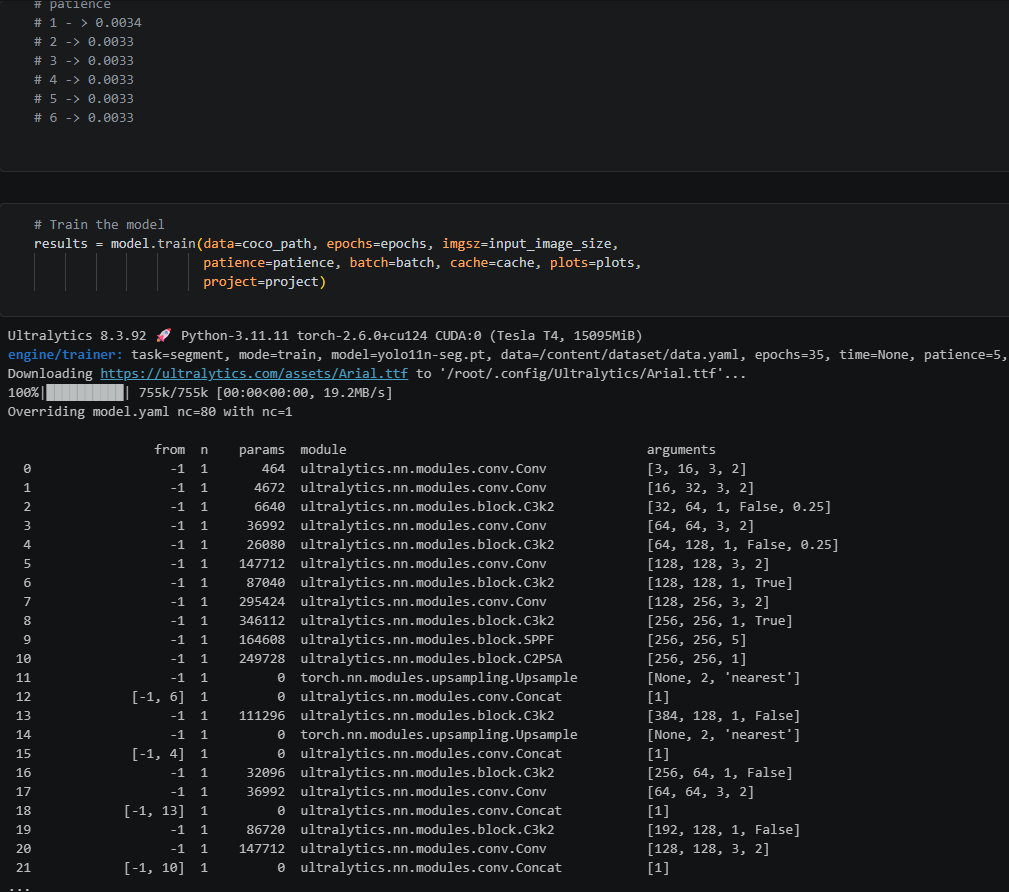Select "imgsz=input_image_size" argument
The image size is (1009, 892).
pos(526,244)
